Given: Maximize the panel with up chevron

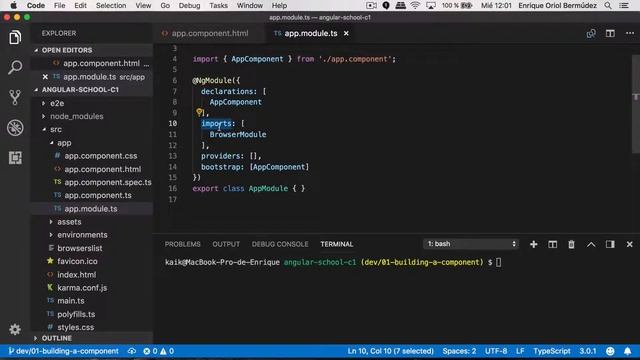Looking at the screenshot, I should pos(591,244).
